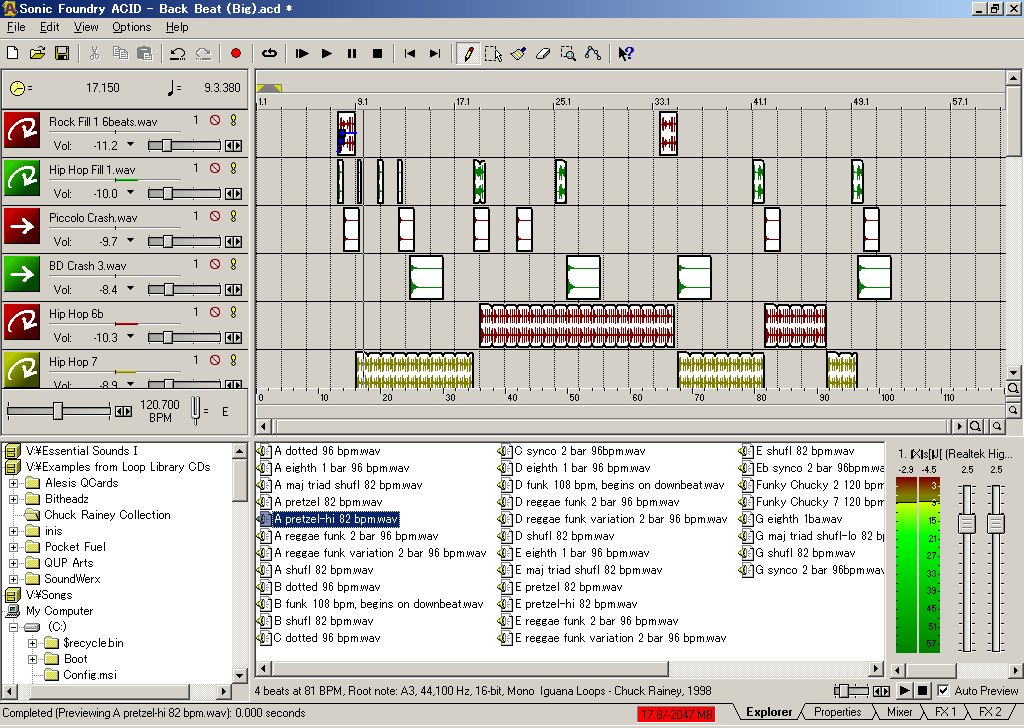Screen dimensions: 1024x728
Task: Select the Zoom magnifier tool
Action: (568, 54)
